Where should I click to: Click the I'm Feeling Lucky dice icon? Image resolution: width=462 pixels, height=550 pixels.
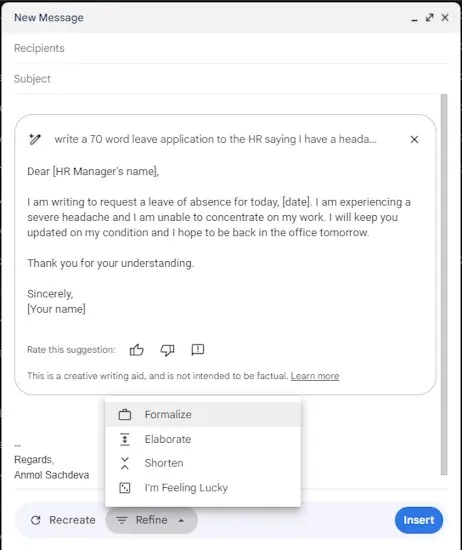(x=125, y=488)
